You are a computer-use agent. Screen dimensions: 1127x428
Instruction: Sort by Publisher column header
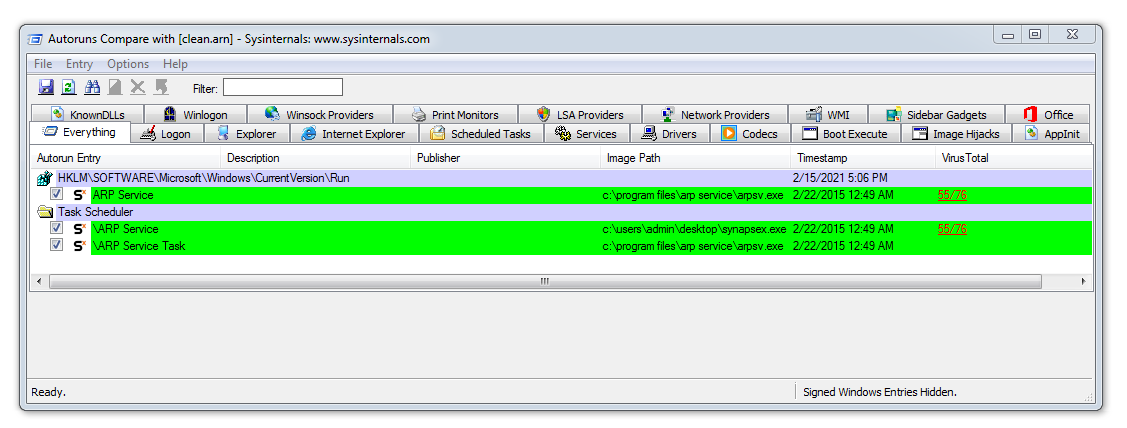tap(505, 158)
